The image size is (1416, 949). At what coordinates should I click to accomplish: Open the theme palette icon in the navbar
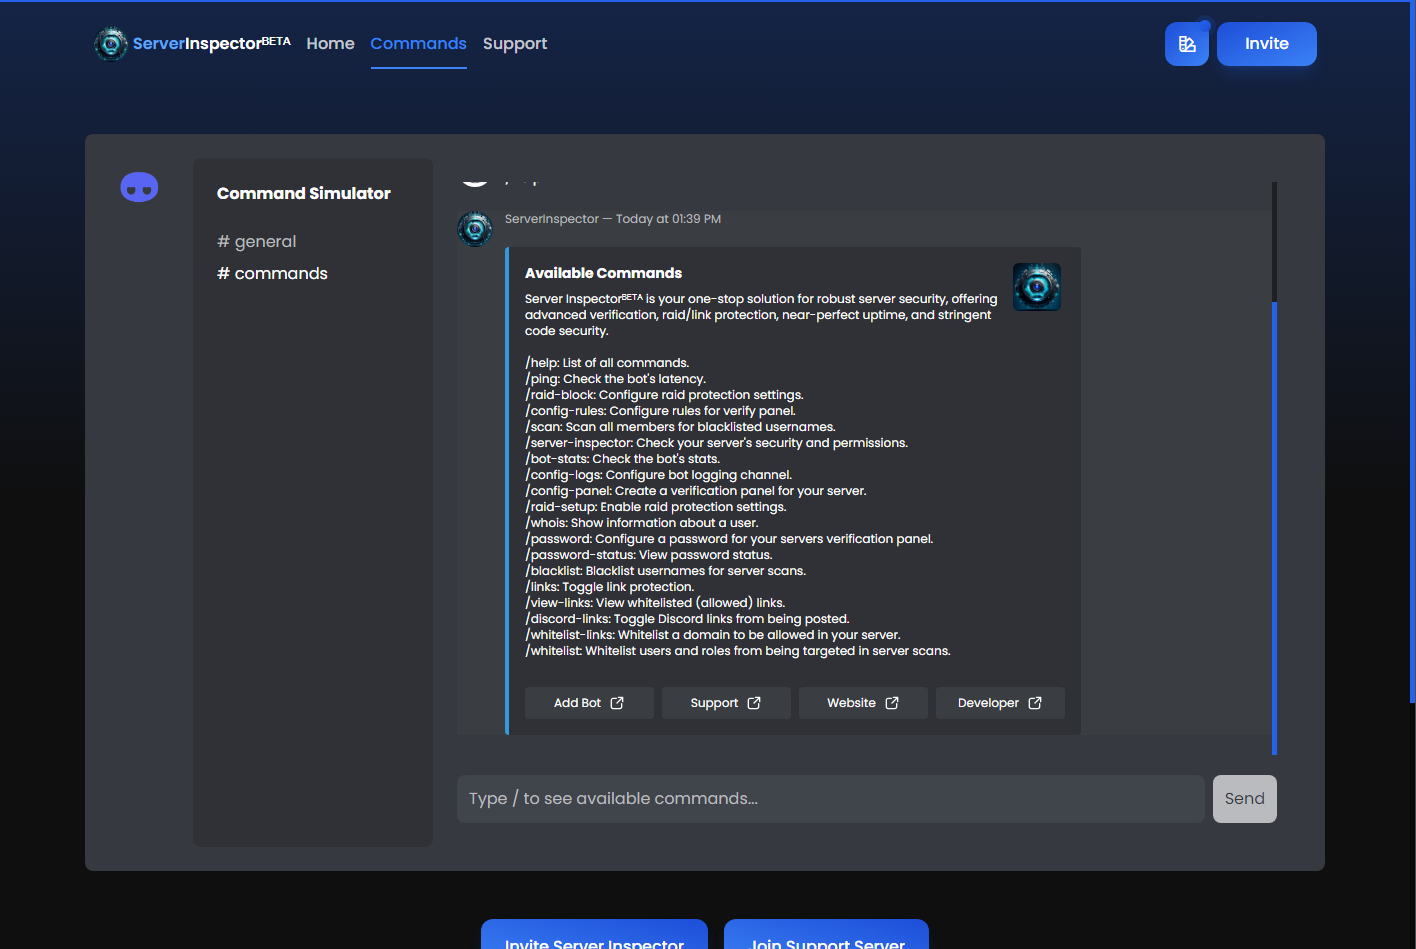tap(1187, 43)
